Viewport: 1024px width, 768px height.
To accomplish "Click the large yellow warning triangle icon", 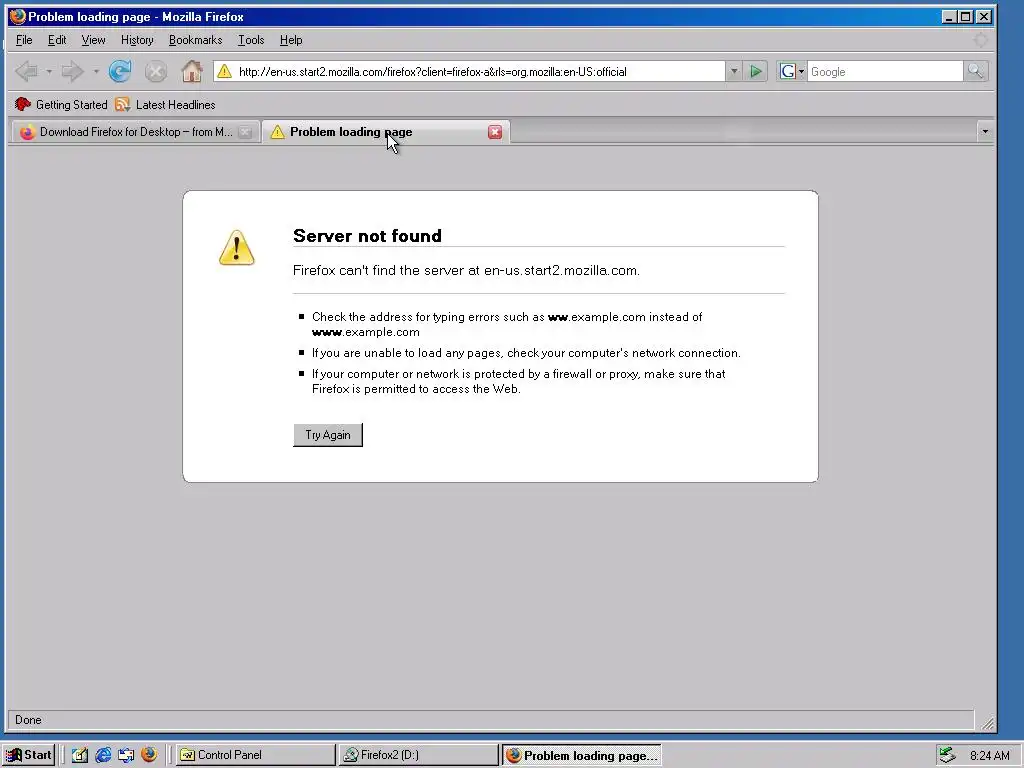I will tap(236, 248).
